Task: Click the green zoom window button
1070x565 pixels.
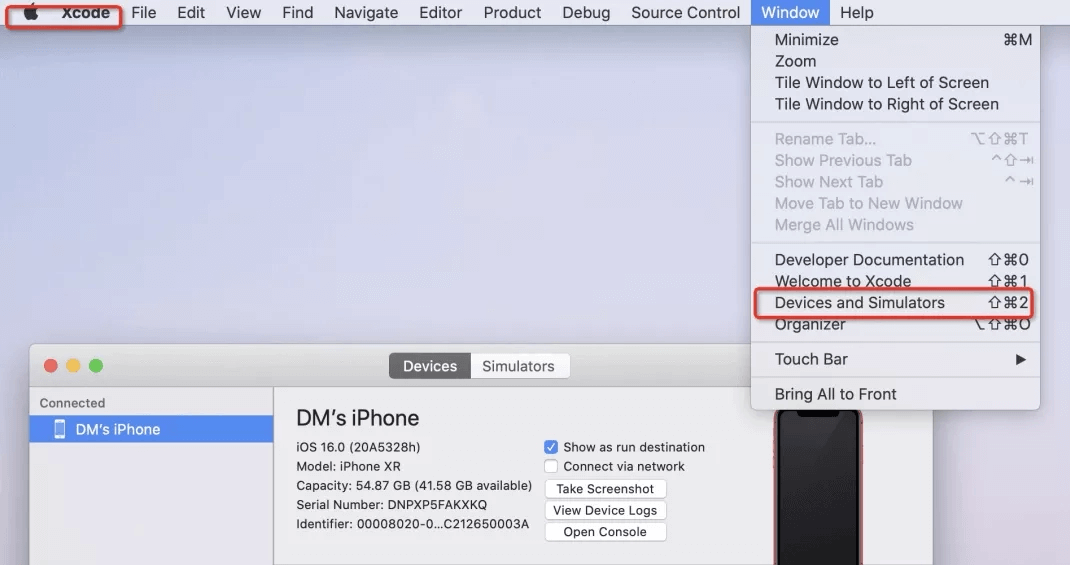Action: tap(96, 366)
